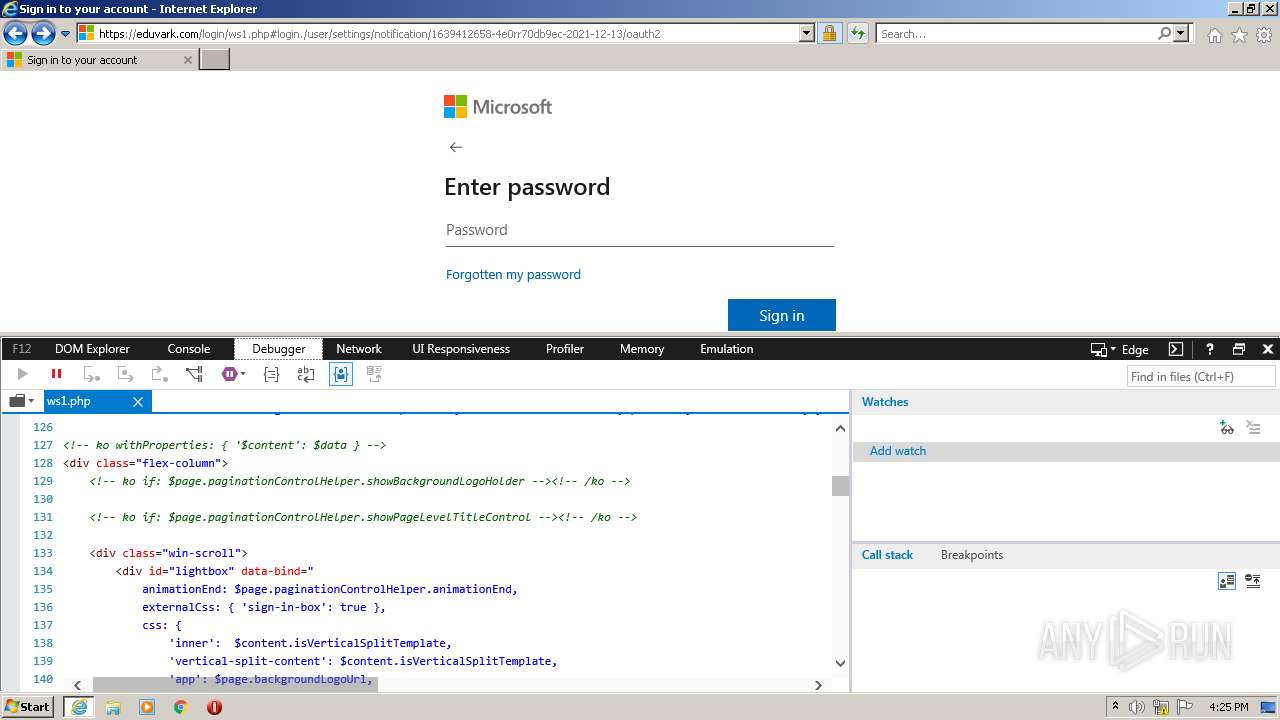Open a new IE tab
Viewport: 1280px width, 720px height.
(x=215, y=60)
